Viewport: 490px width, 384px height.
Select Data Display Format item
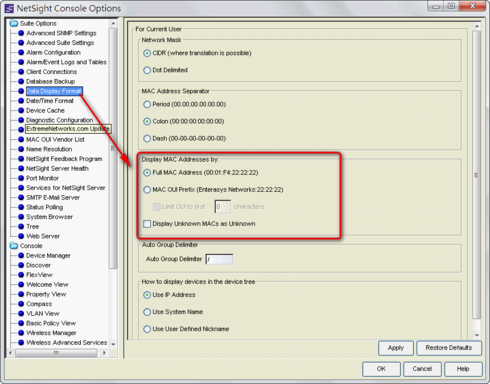[54, 91]
